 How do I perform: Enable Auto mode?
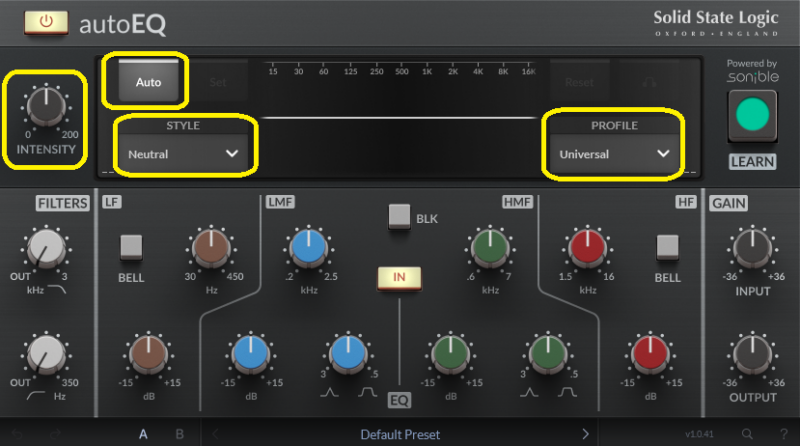148,82
